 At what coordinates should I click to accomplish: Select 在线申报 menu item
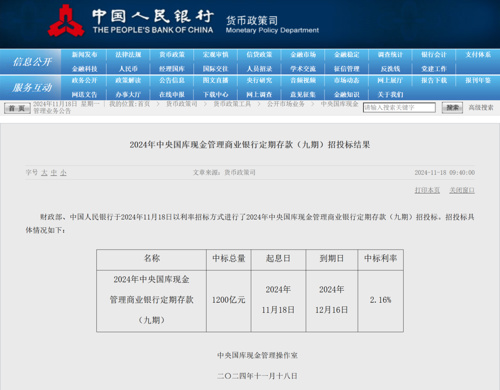pos(172,94)
